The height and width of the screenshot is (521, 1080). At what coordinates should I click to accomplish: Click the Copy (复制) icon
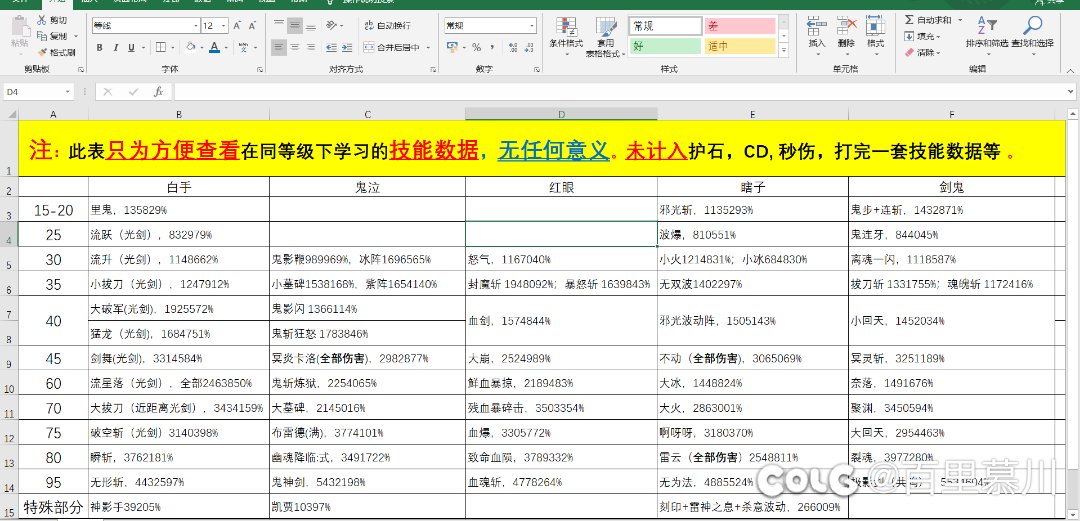(42, 36)
